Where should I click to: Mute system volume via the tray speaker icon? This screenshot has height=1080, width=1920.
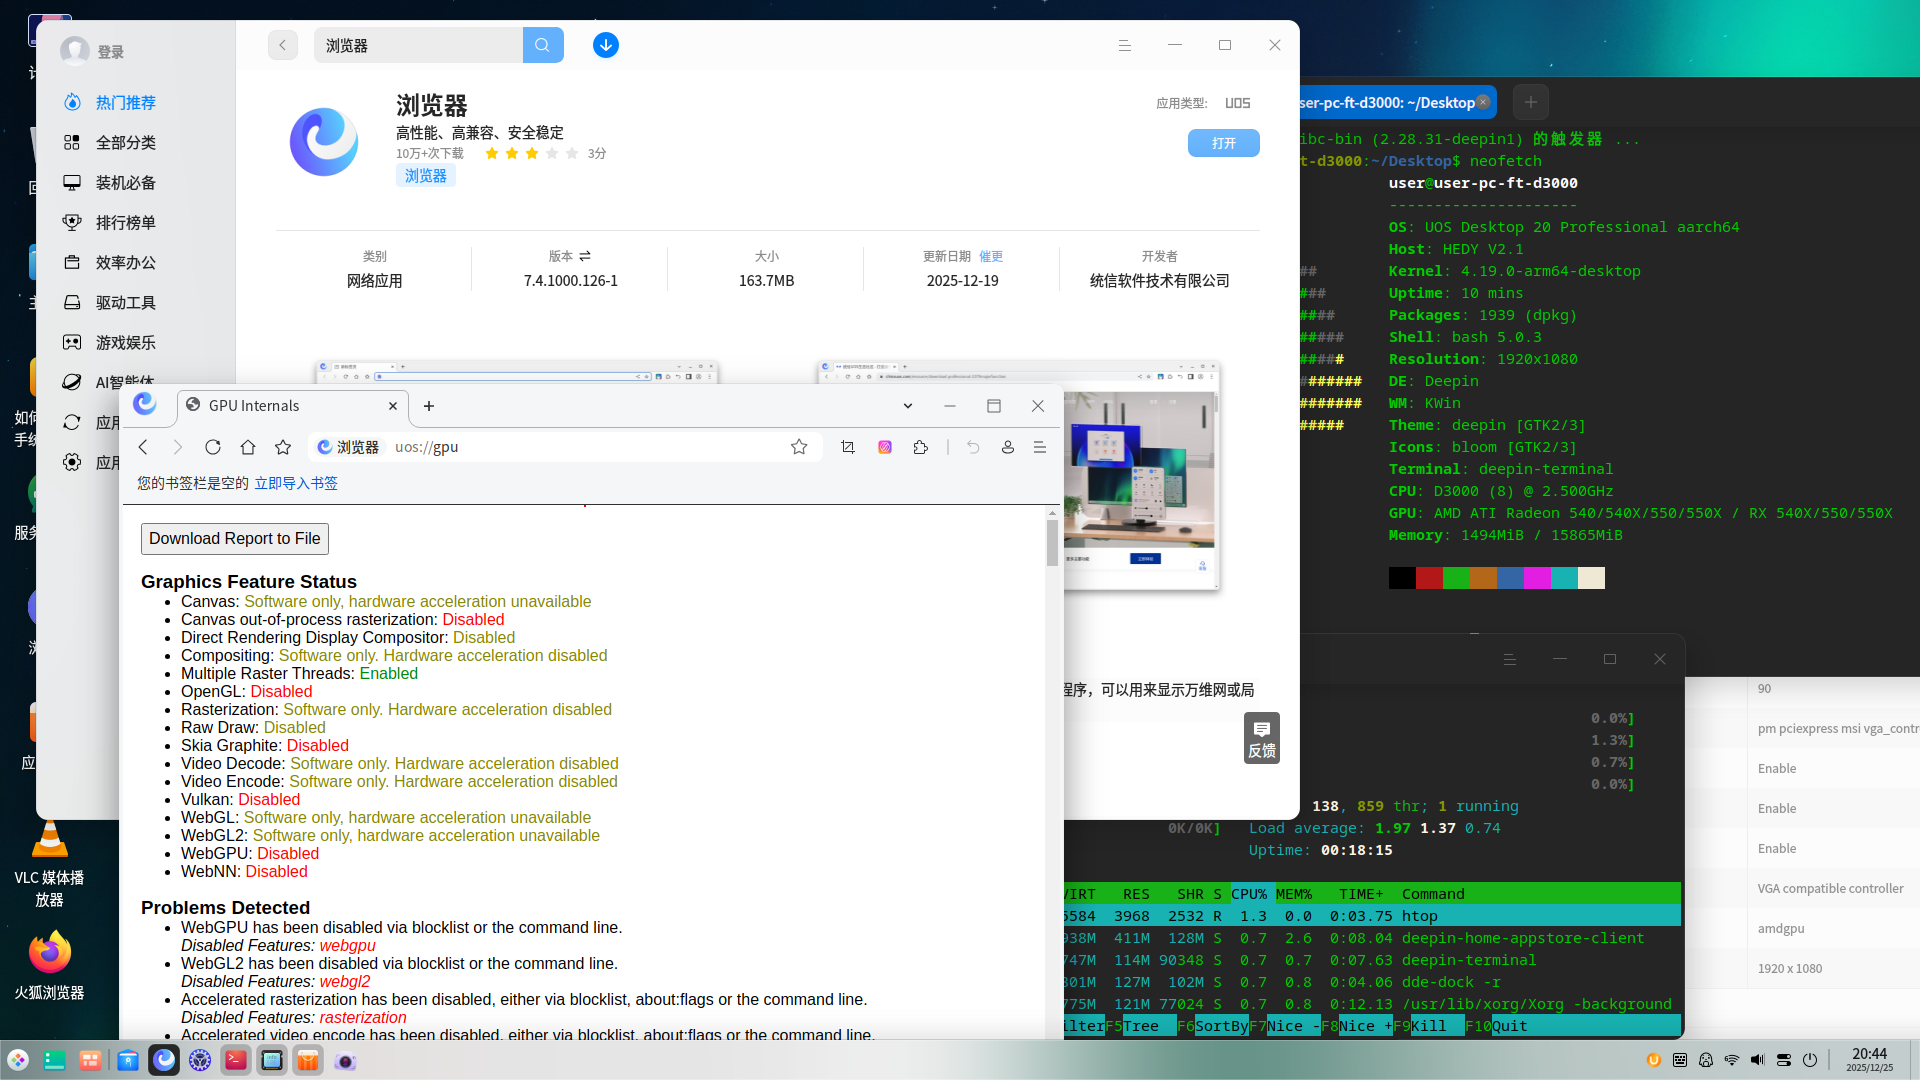[x=1757, y=1060]
